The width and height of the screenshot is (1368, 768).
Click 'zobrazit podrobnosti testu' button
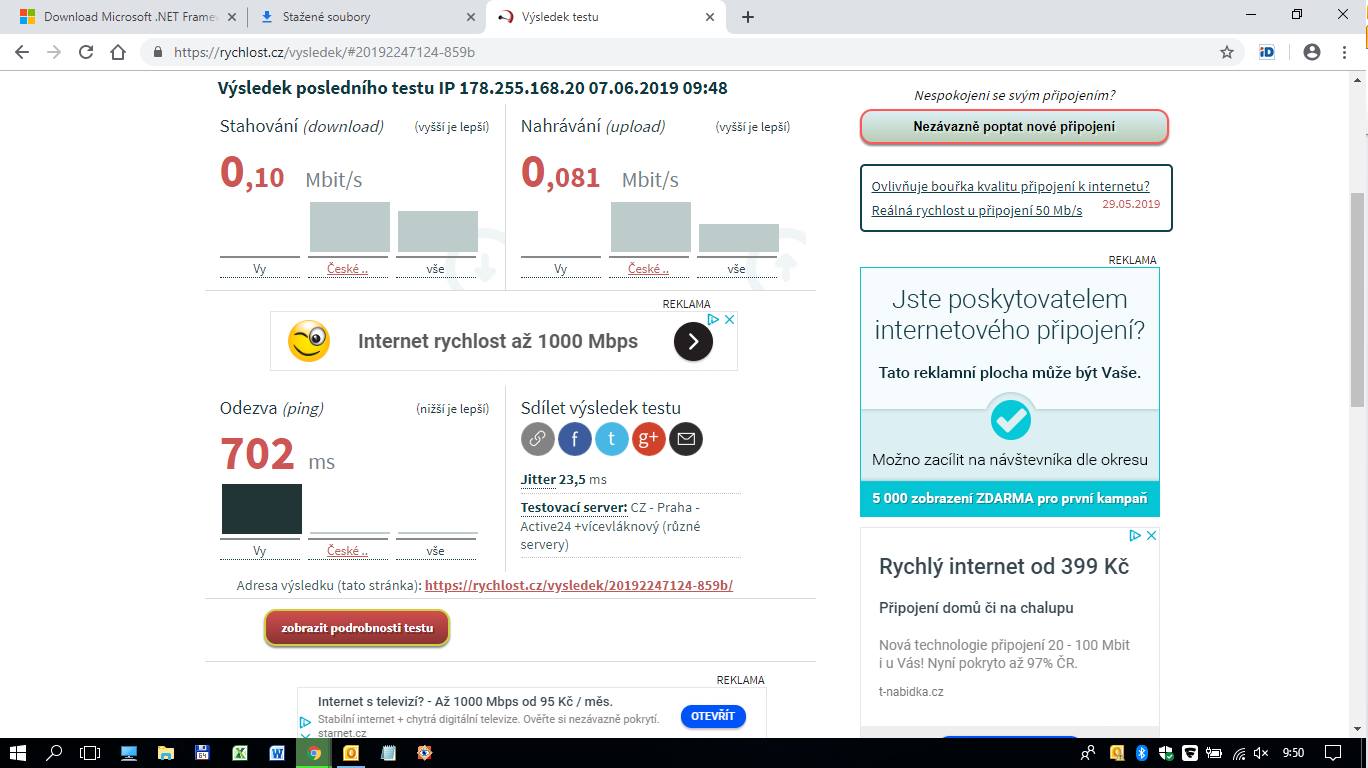[357, 628]
